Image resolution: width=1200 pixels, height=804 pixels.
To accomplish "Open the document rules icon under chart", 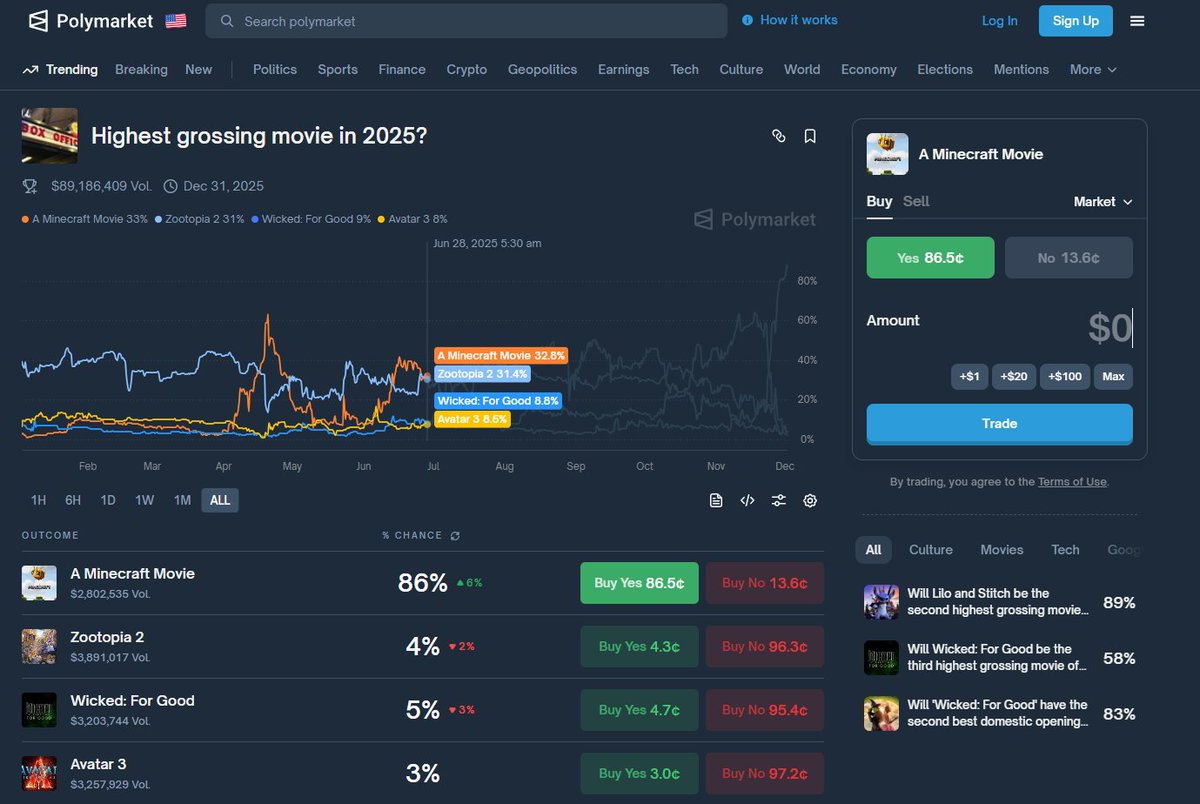I will pos(716,501).
